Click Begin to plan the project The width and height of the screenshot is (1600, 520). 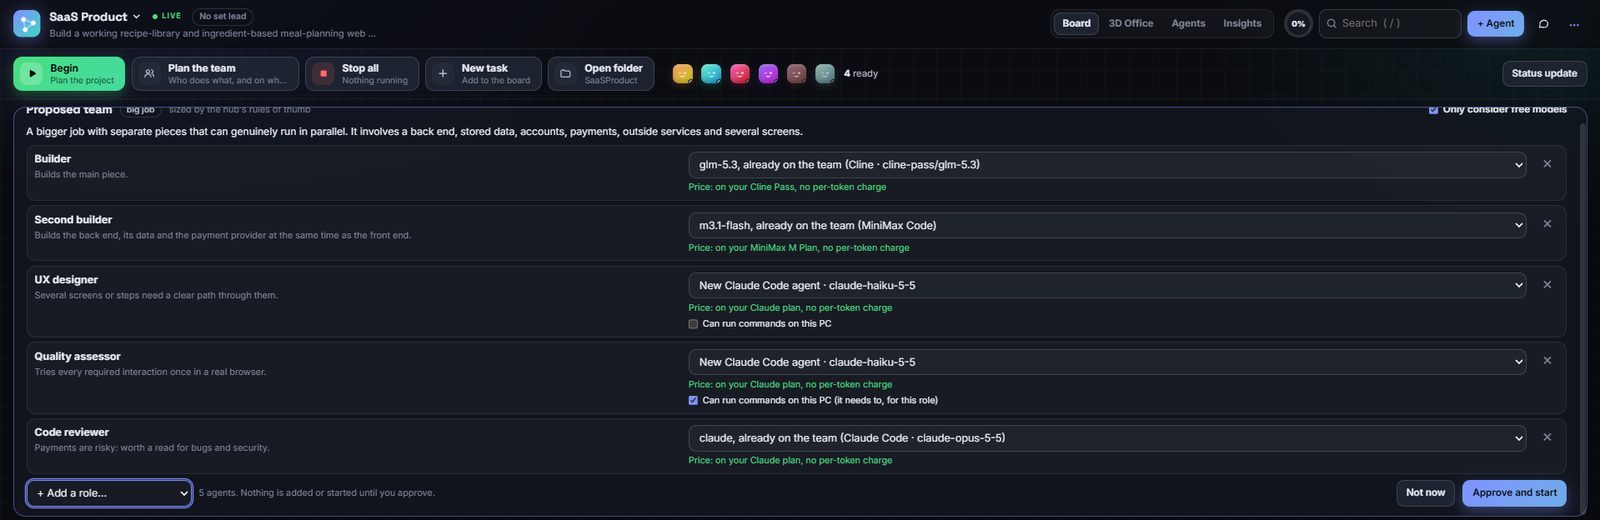pyautogui.click(x=69, y=74)
